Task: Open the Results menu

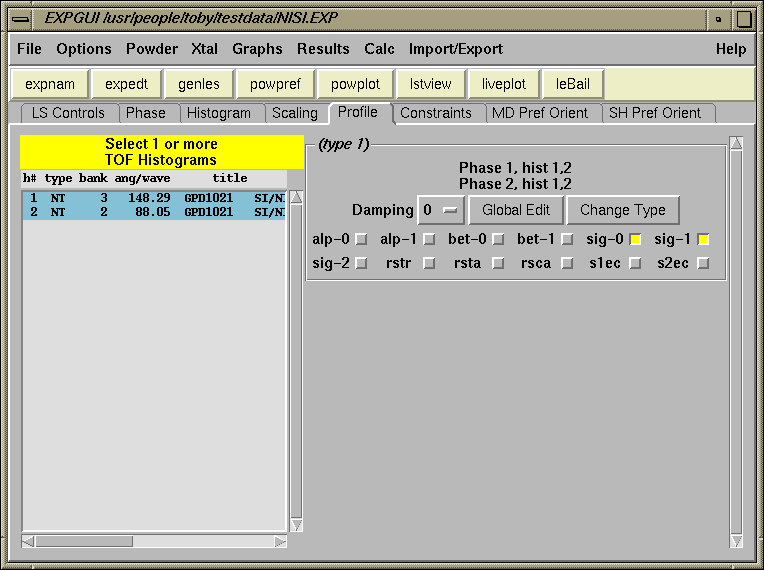Action: [323, 49]
